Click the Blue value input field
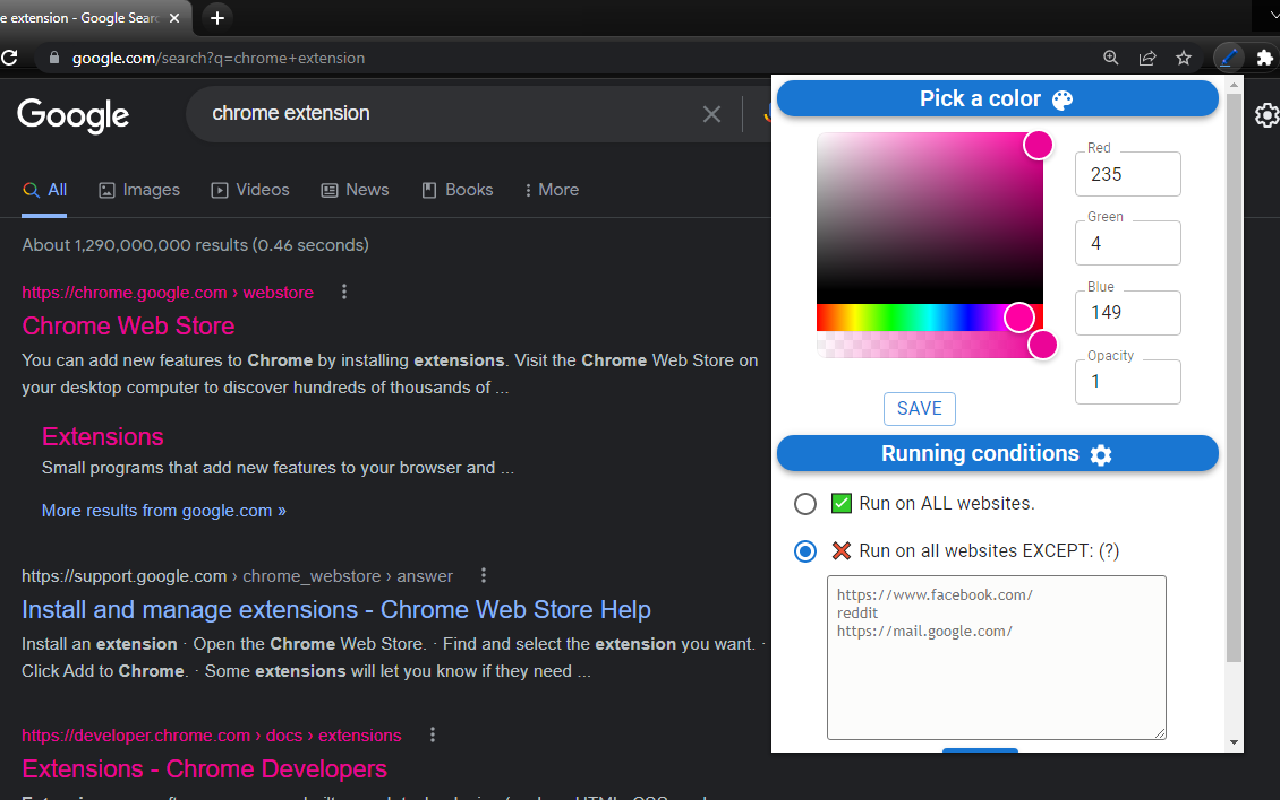Screen dimensions: 1280x800 [1128, 312]
